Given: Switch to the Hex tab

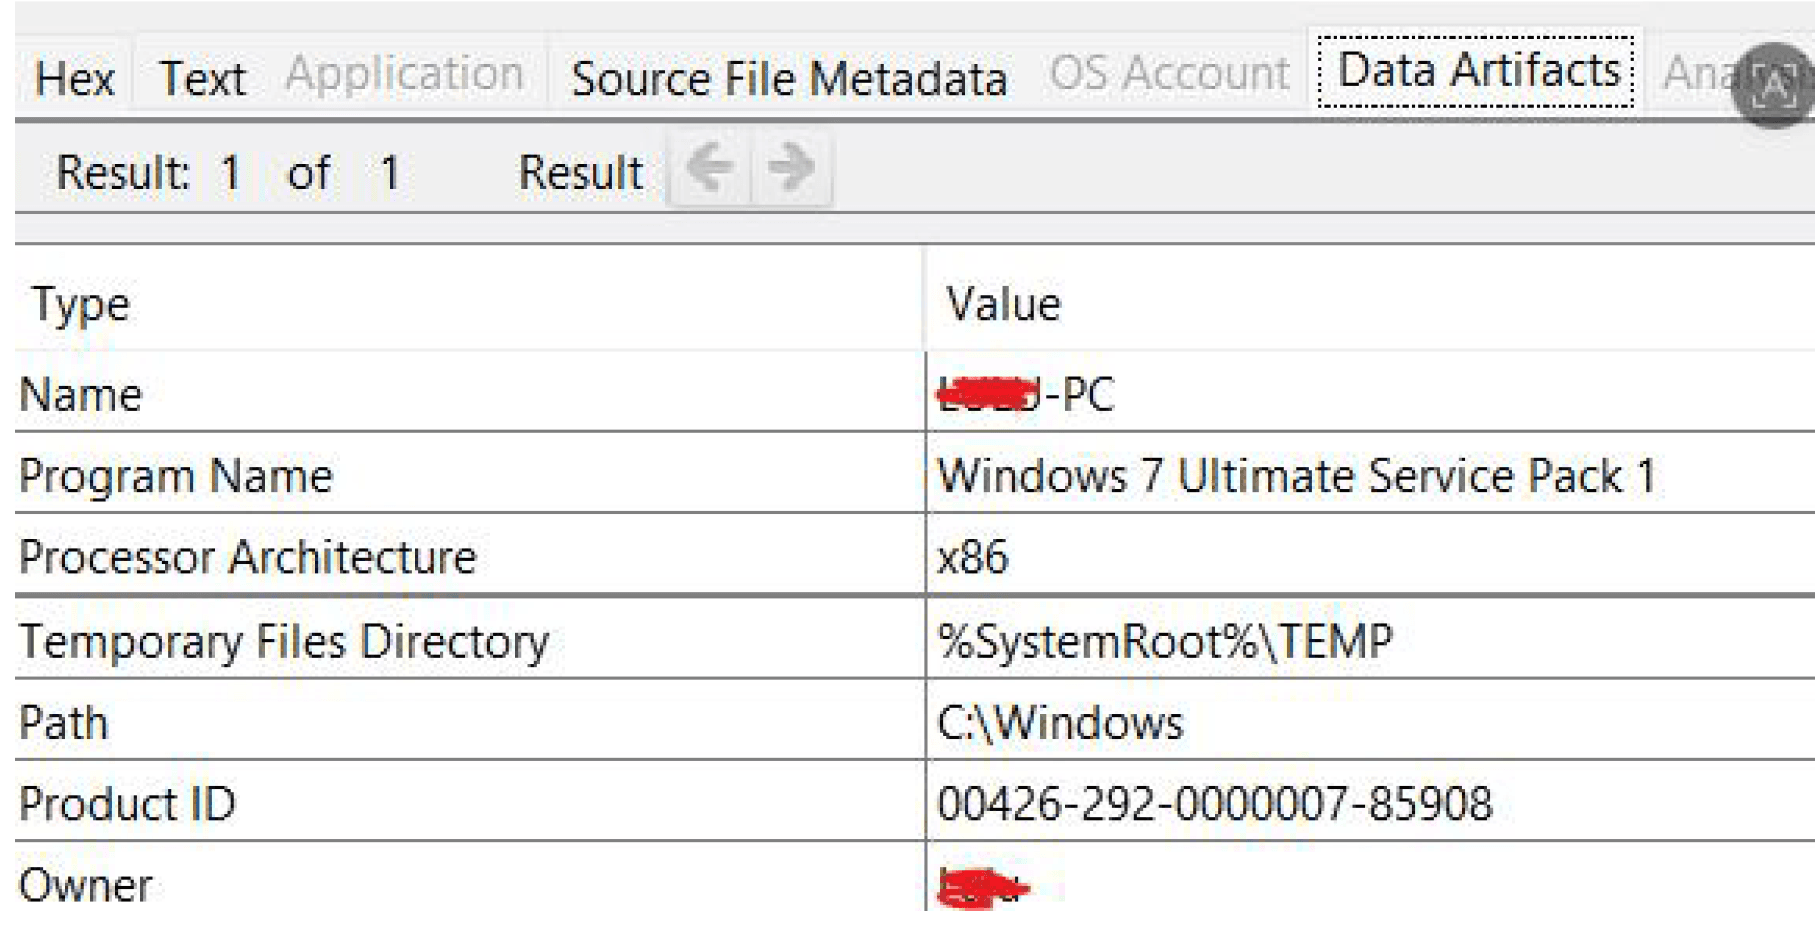Looking at the screenshot, I should [x=74, y=78].
